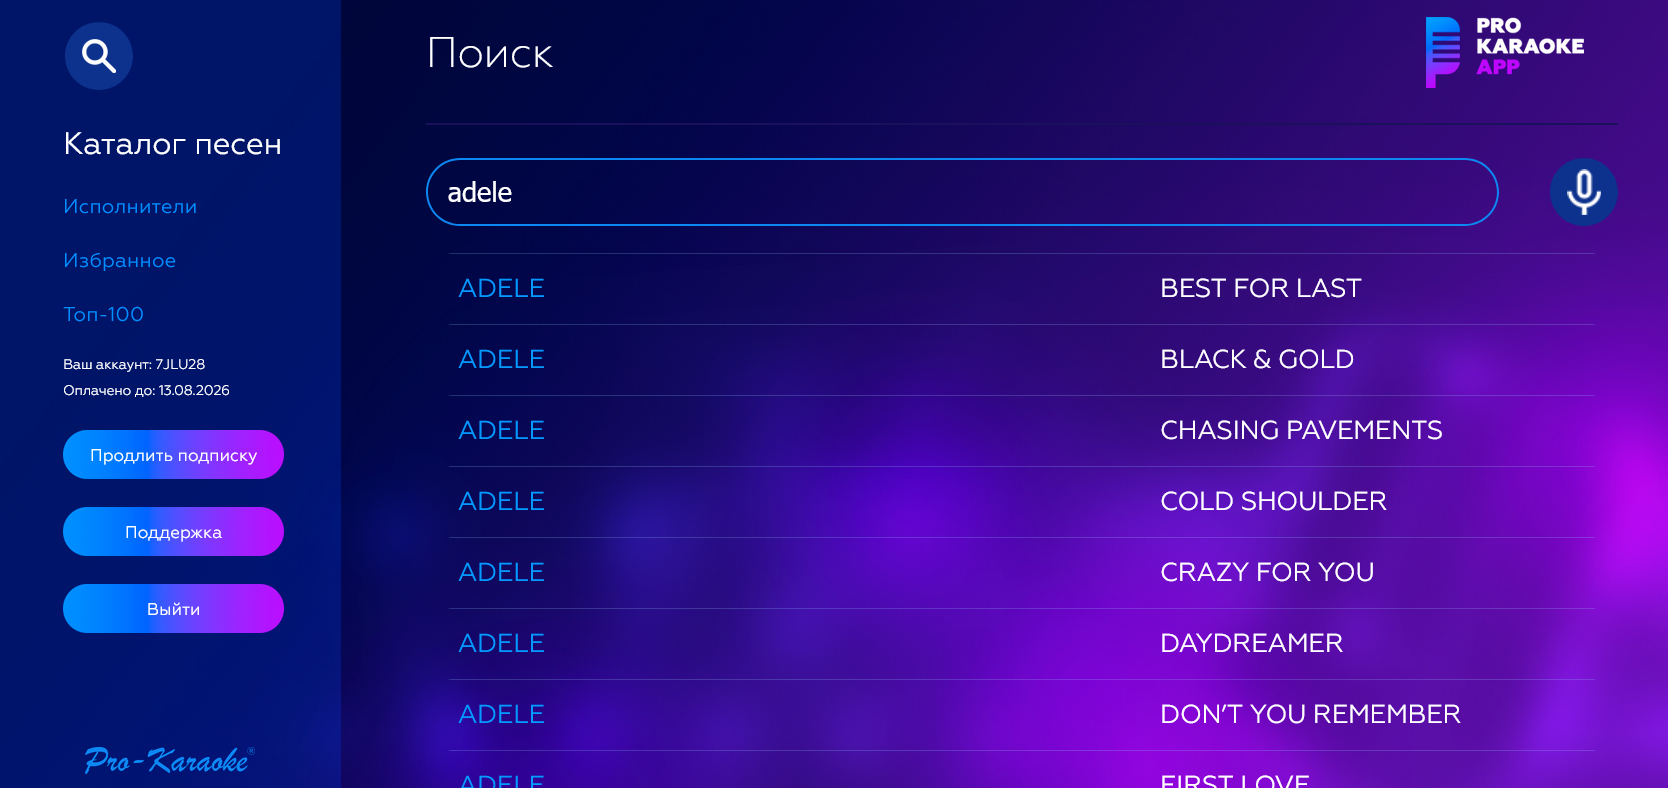
Task: Click the Pro Karaoke App logo
Action: pyautogui.click(x=1505, y=51)
